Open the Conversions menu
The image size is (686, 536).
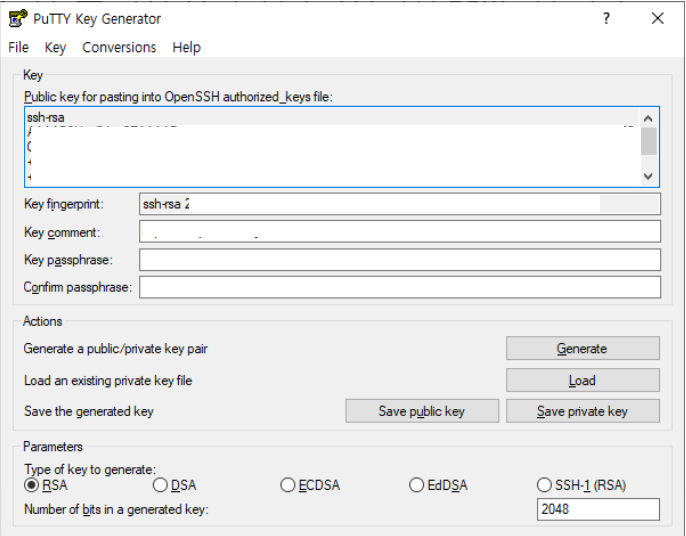pyautogui.click(x=119, y=47)
